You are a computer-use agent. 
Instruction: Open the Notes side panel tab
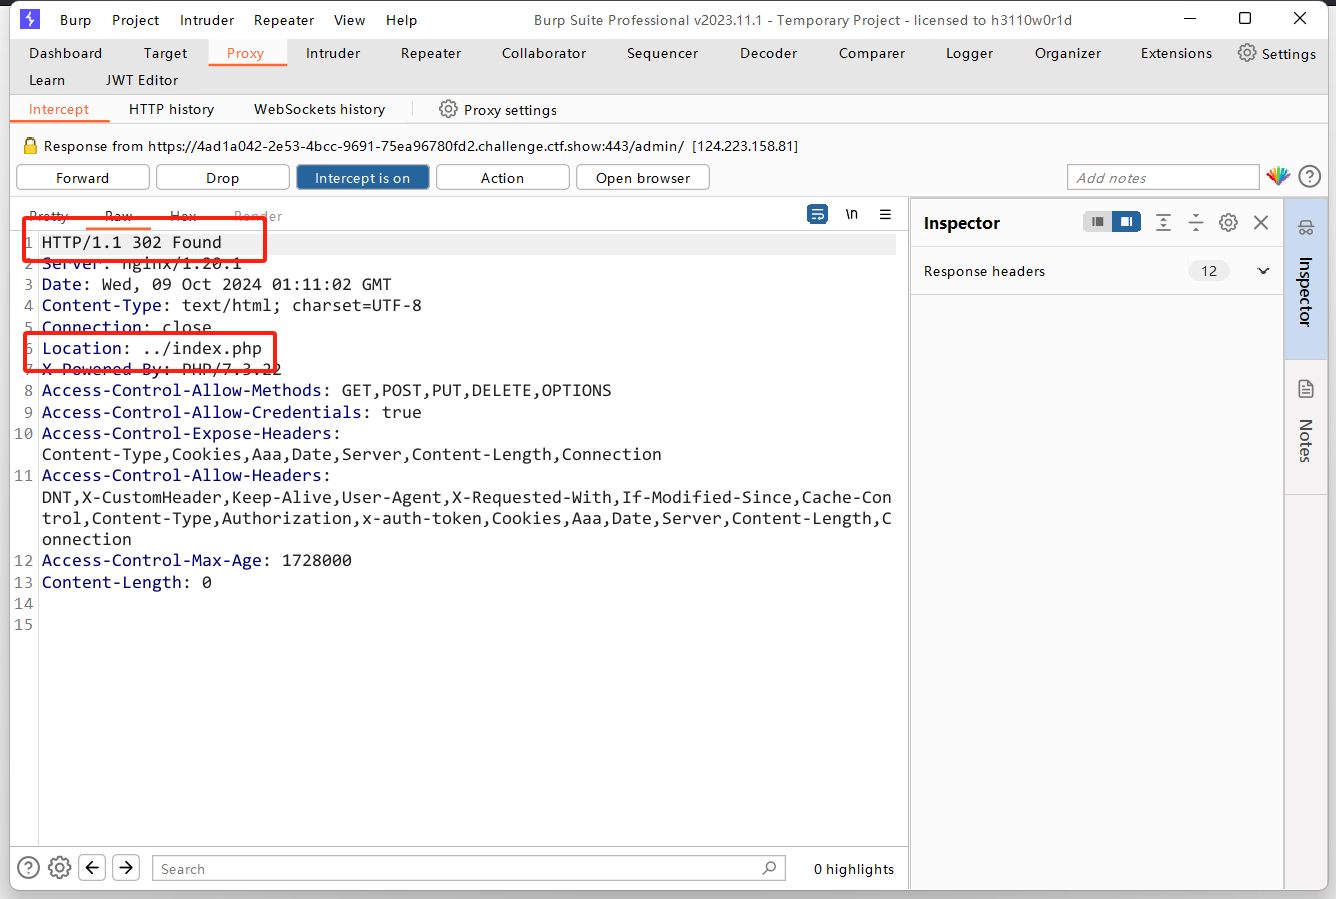[1305, 425]
